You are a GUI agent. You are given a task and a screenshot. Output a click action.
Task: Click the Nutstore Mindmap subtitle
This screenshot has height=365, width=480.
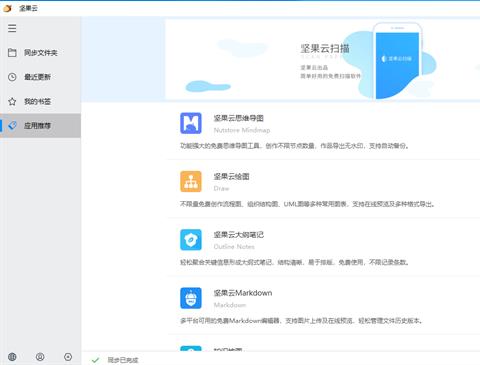pyautogui.click(x=242, y=130)
